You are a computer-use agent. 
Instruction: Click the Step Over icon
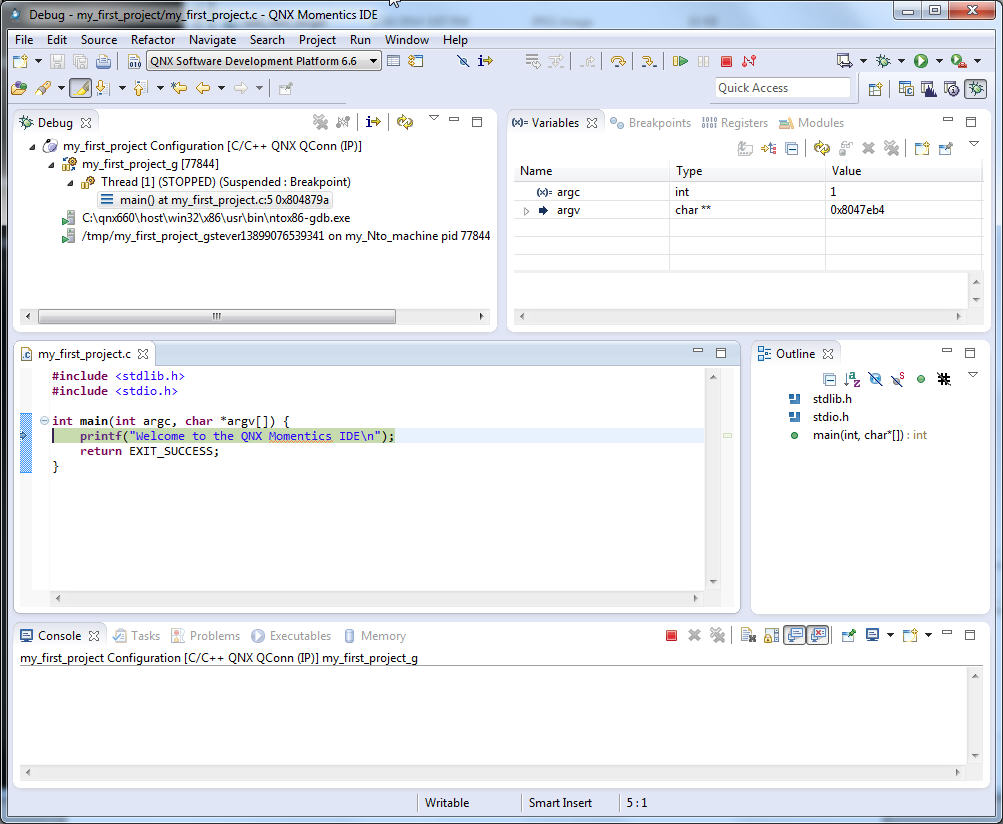(x=618, y=61)
